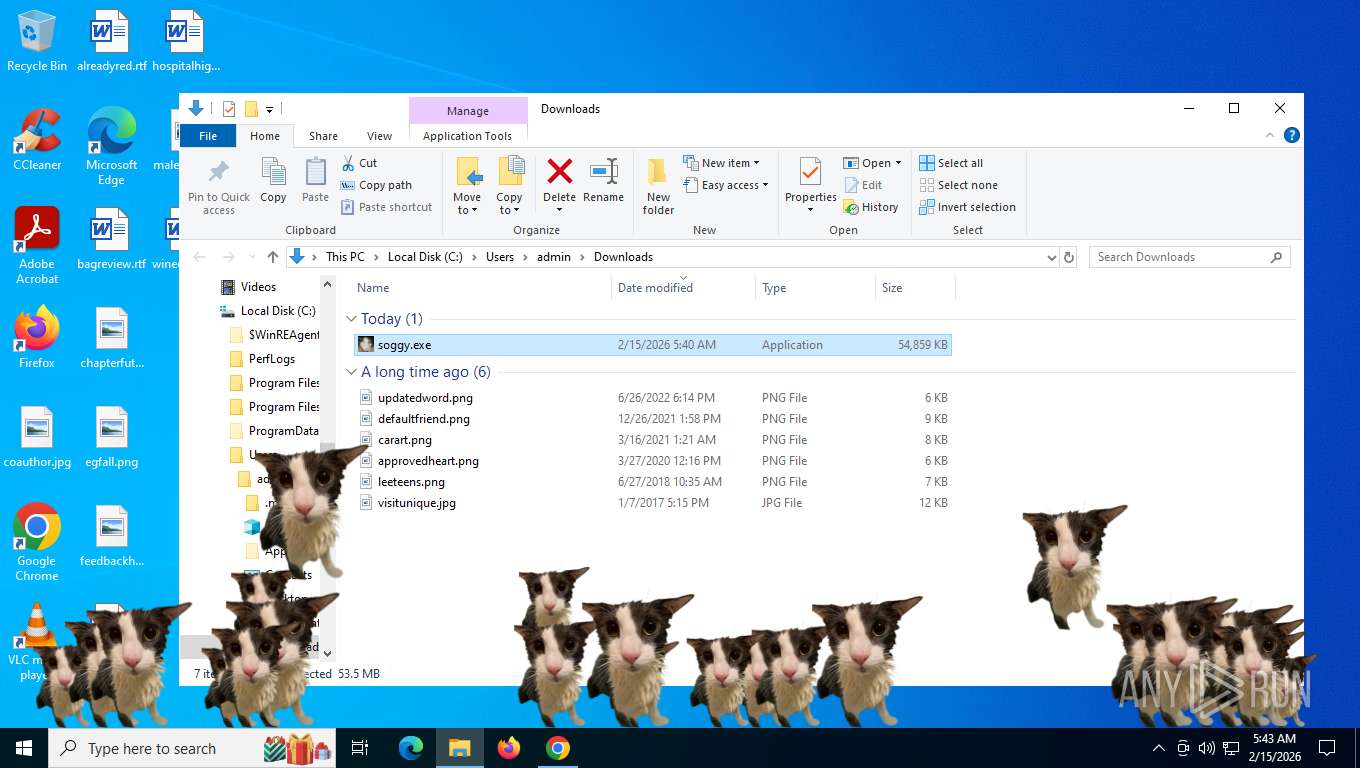Click the Paste ribbon icon
Viewport: 1360px width, 768px height.
315,180
